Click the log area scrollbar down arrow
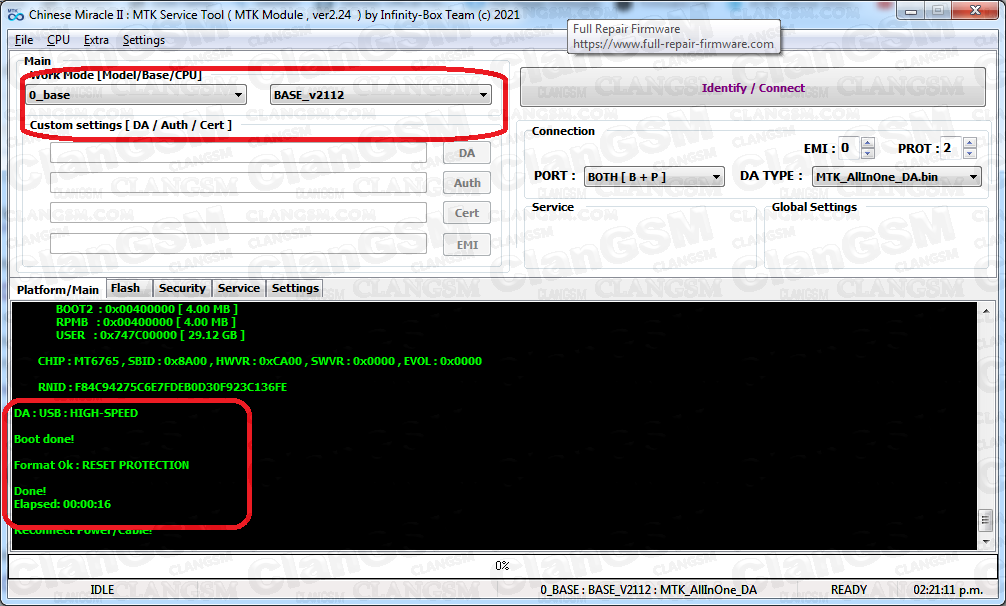Image resolution: width=1006 pixels, height=606 pixels. coord(985,542)
